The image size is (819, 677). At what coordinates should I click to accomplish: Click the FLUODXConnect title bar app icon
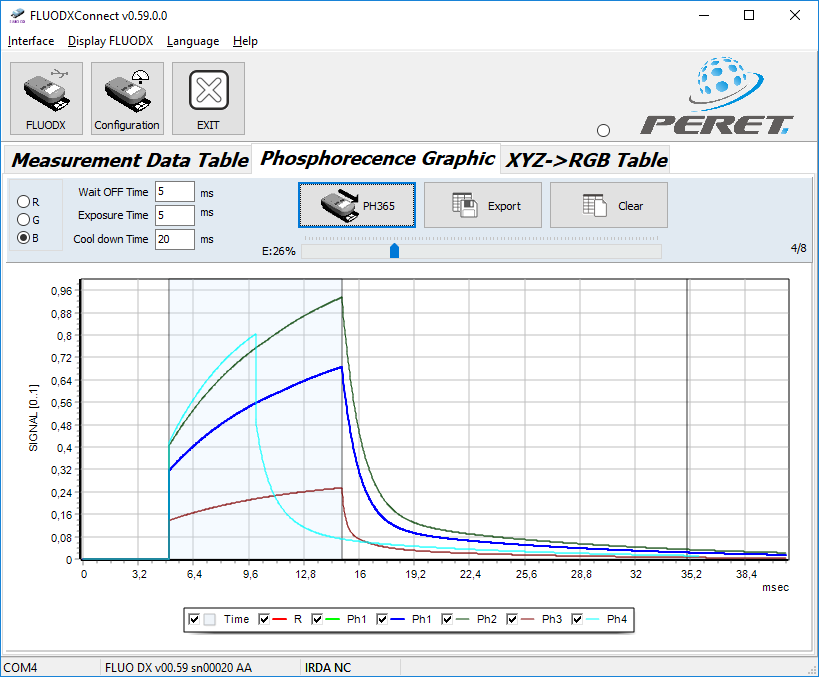pyautogui.click(x=16, y=15)
